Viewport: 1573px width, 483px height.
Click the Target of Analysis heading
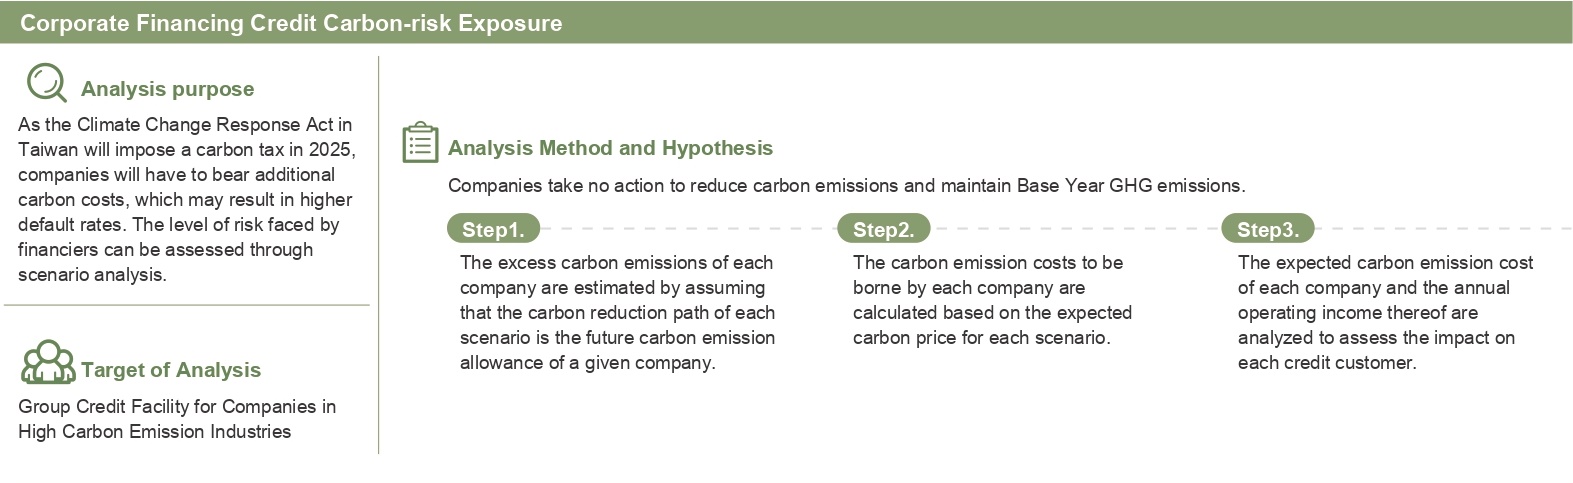(171, 370)
